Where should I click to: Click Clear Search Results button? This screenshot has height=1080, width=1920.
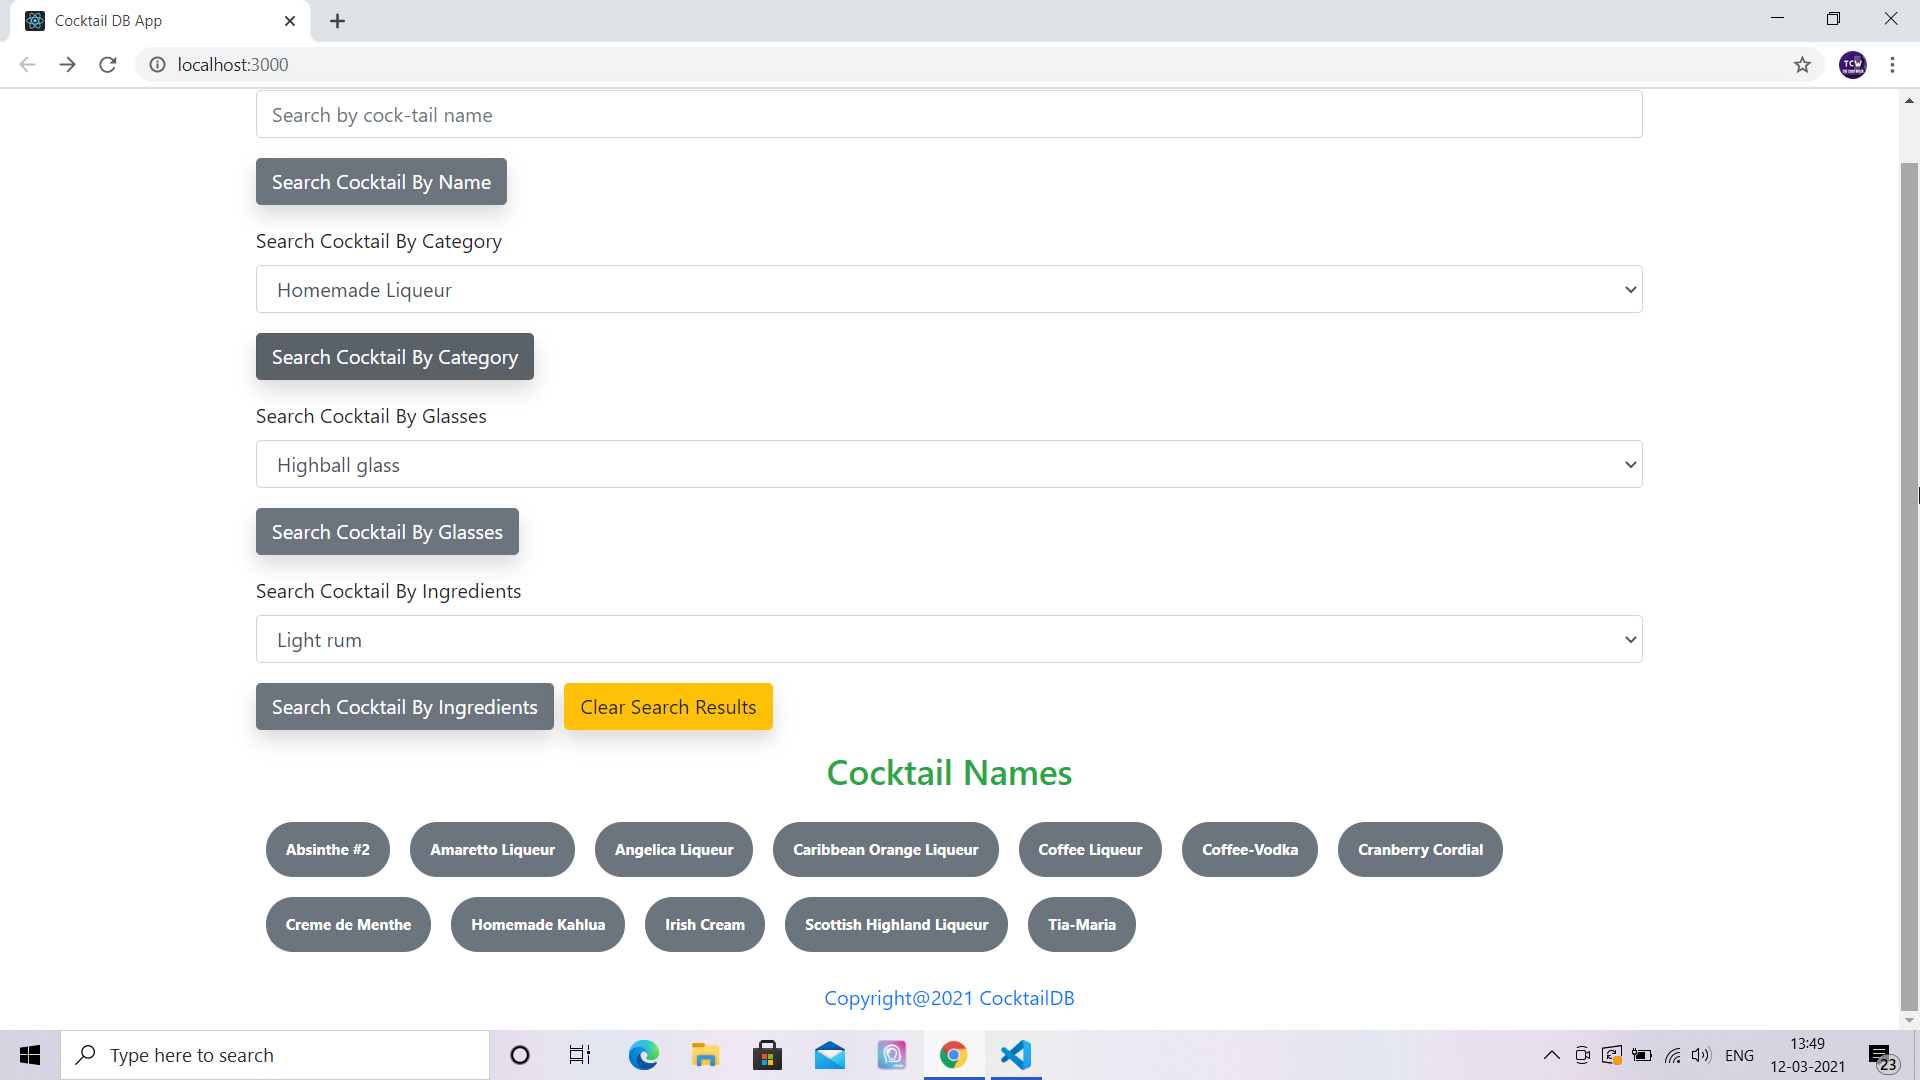click(668, 707)
